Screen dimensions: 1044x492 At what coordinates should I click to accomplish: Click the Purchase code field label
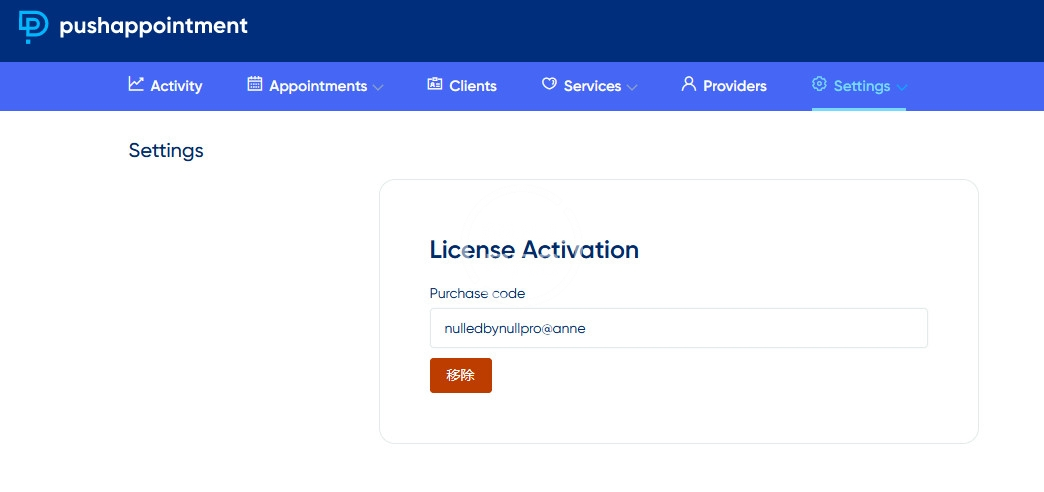coord(477,293)
